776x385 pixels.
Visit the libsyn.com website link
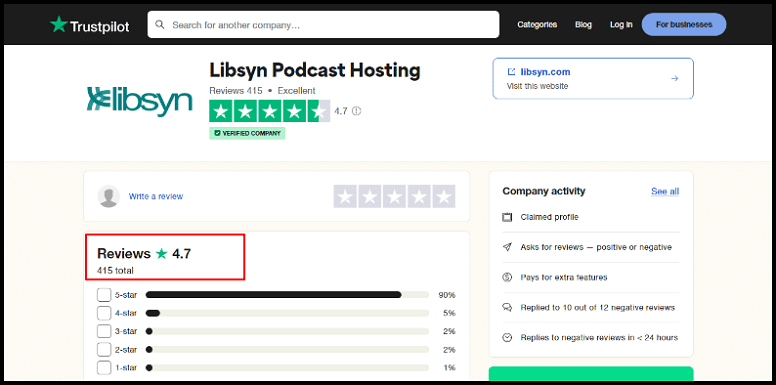[545, 72]
